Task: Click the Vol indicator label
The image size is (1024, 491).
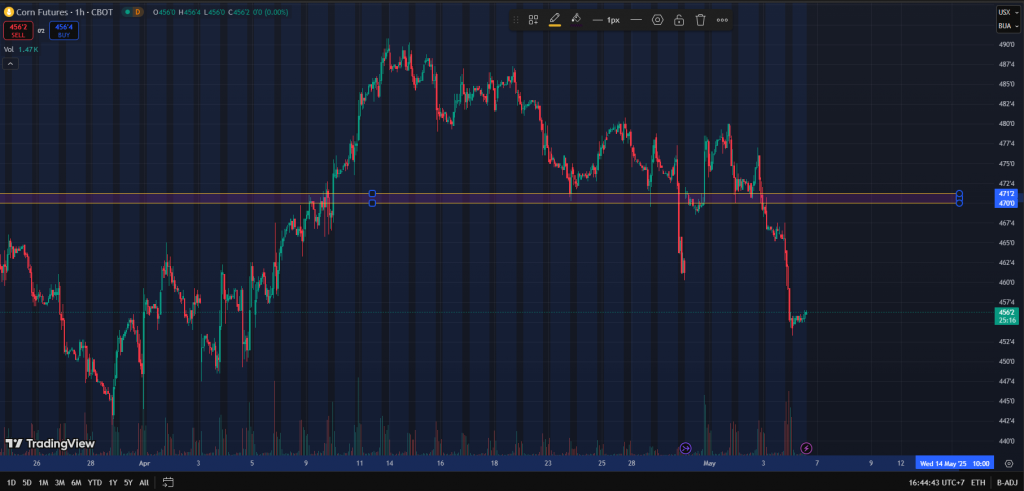Action: tap(9, 49)
